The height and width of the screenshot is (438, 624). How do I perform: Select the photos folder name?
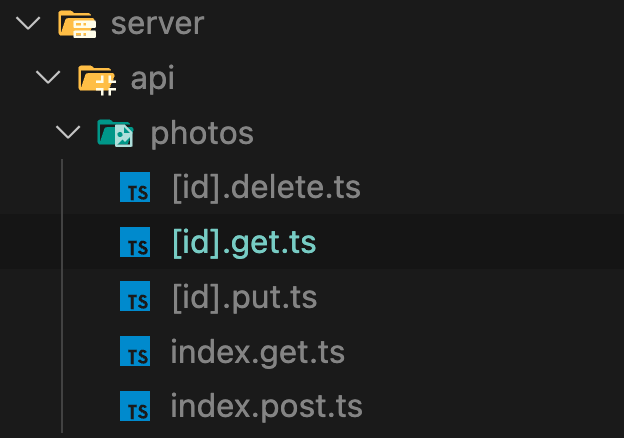pos(202,133)
